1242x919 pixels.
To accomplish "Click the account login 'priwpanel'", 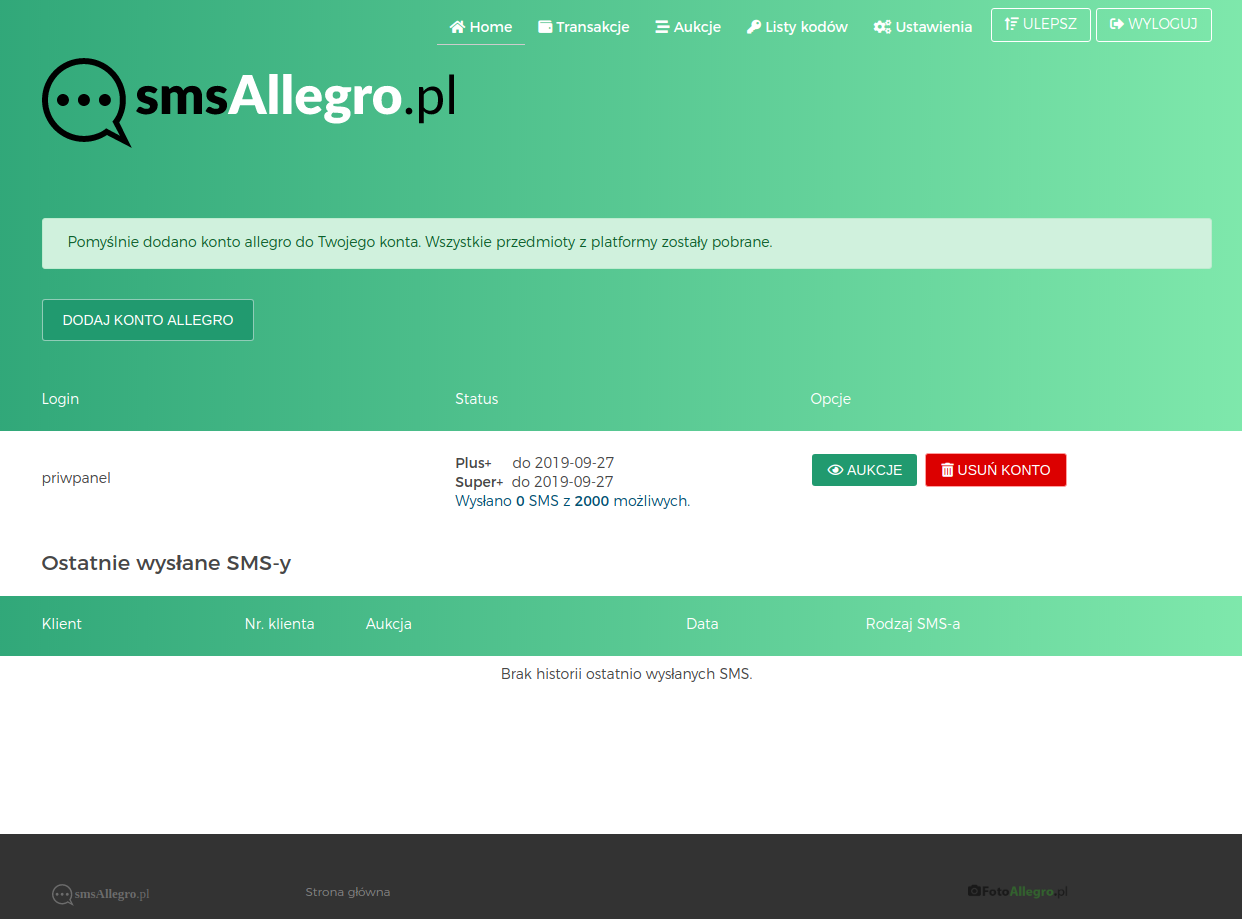I will [76, 478].
